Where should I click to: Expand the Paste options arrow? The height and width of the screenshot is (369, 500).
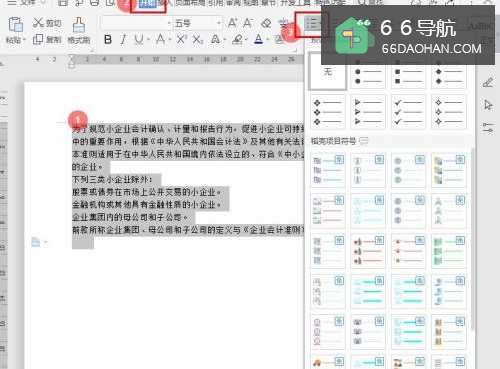pos(24,40)
